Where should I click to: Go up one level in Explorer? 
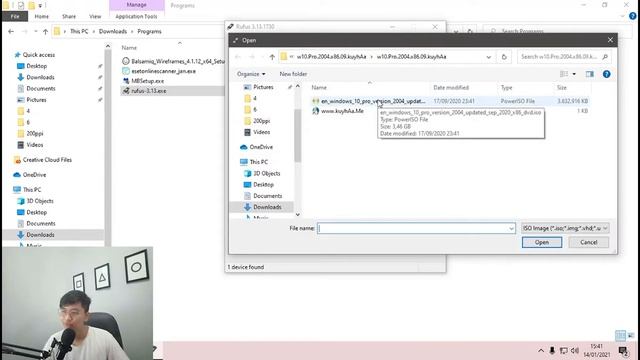click(x=45, y=31)
